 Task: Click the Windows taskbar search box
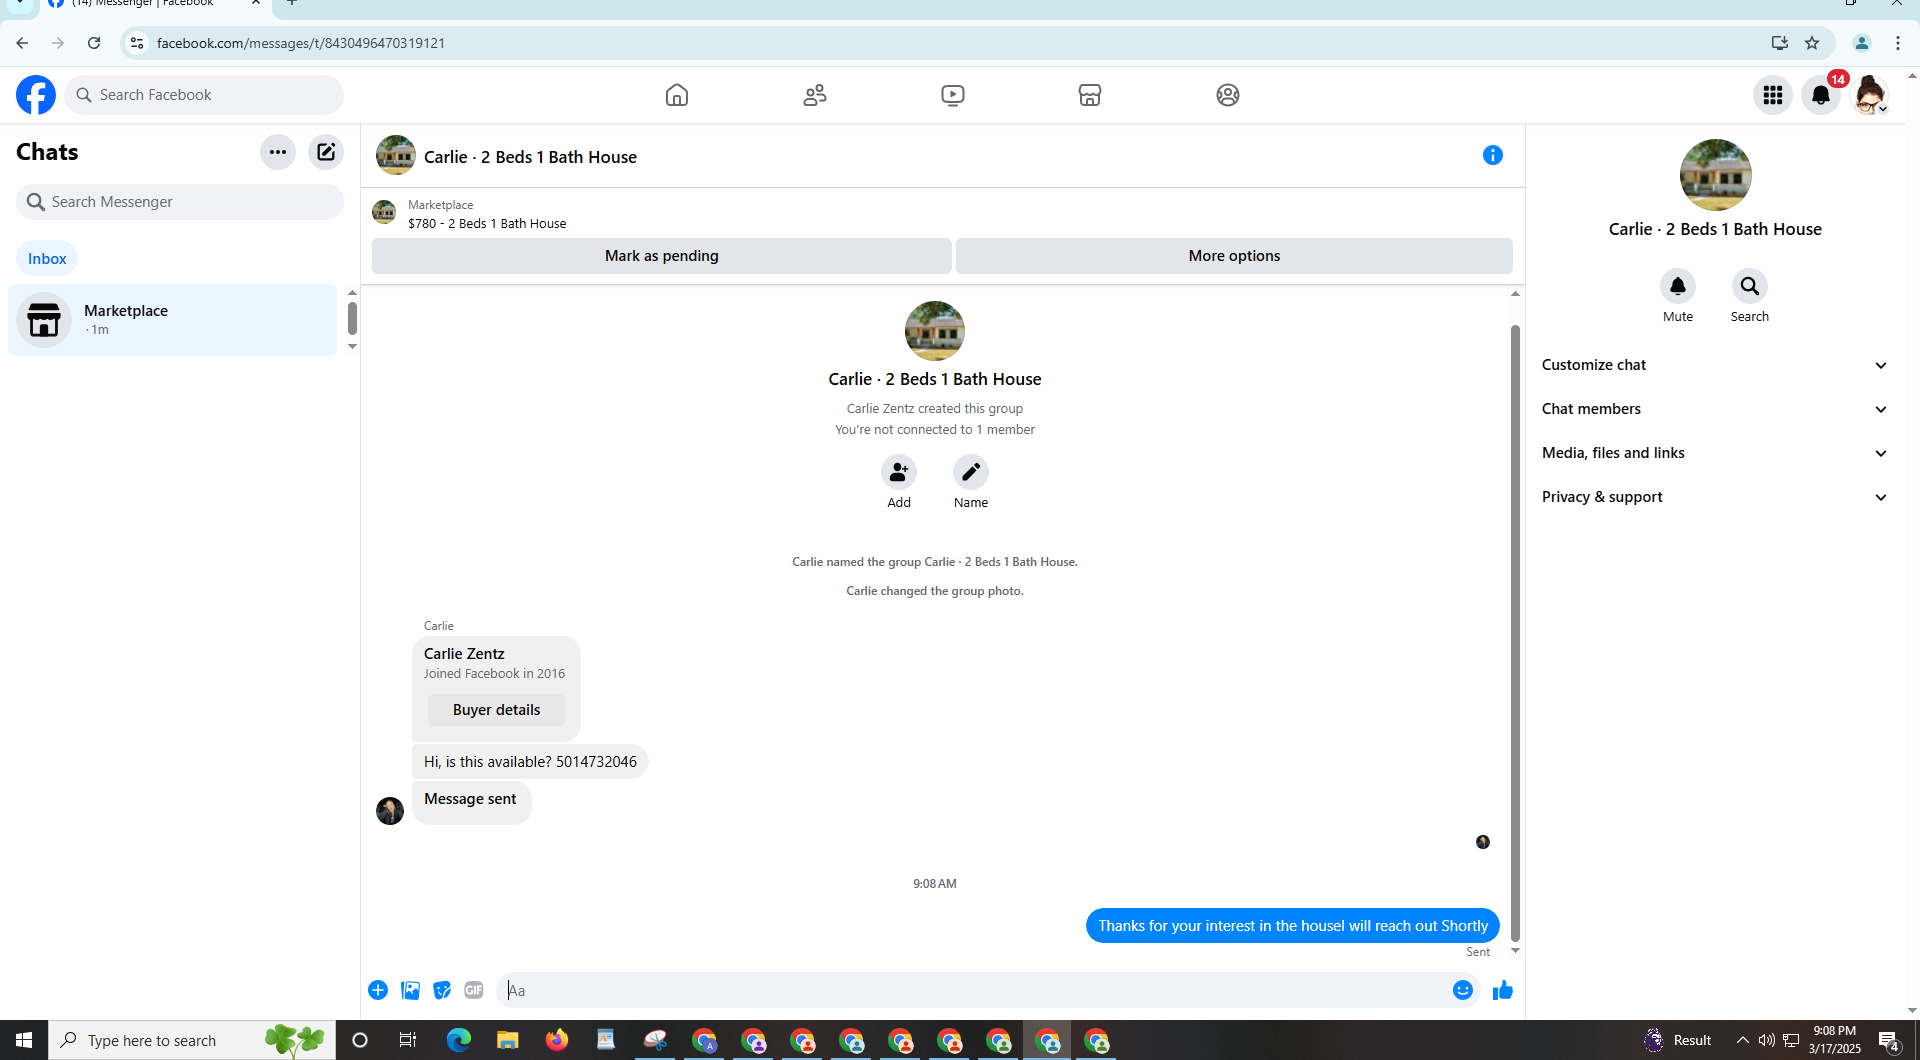coord(192,1040)
